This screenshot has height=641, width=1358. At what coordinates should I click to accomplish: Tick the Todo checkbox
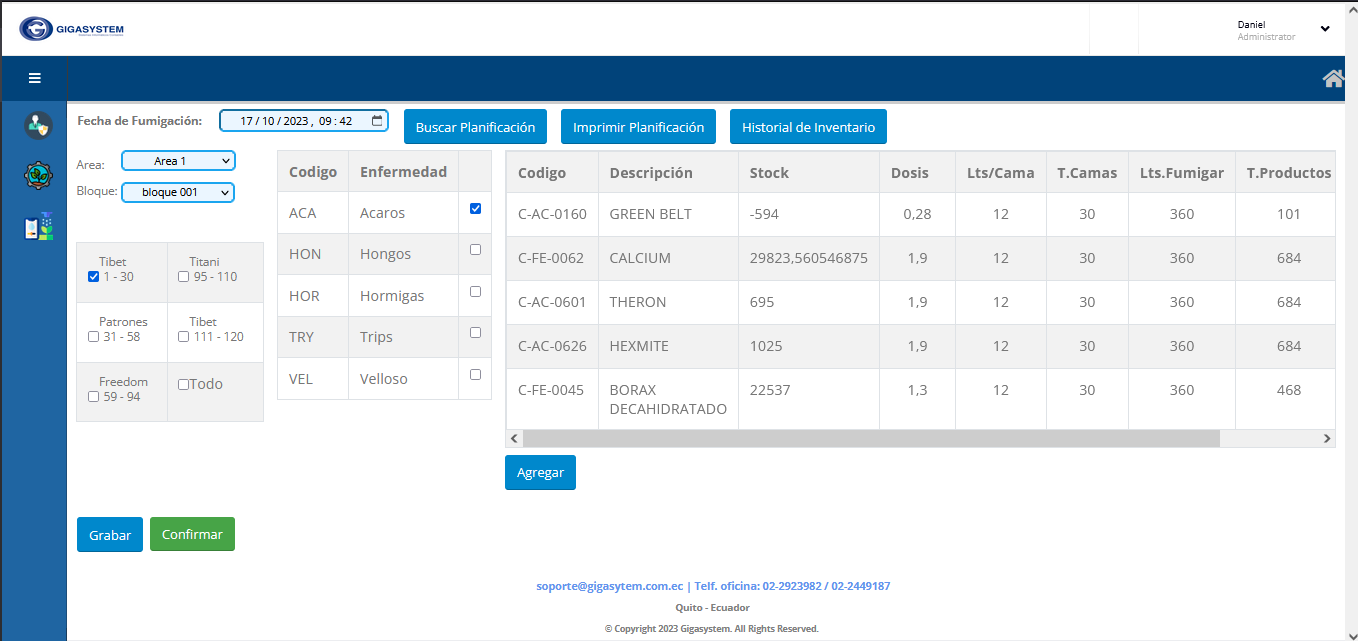[x=183, y=384]
